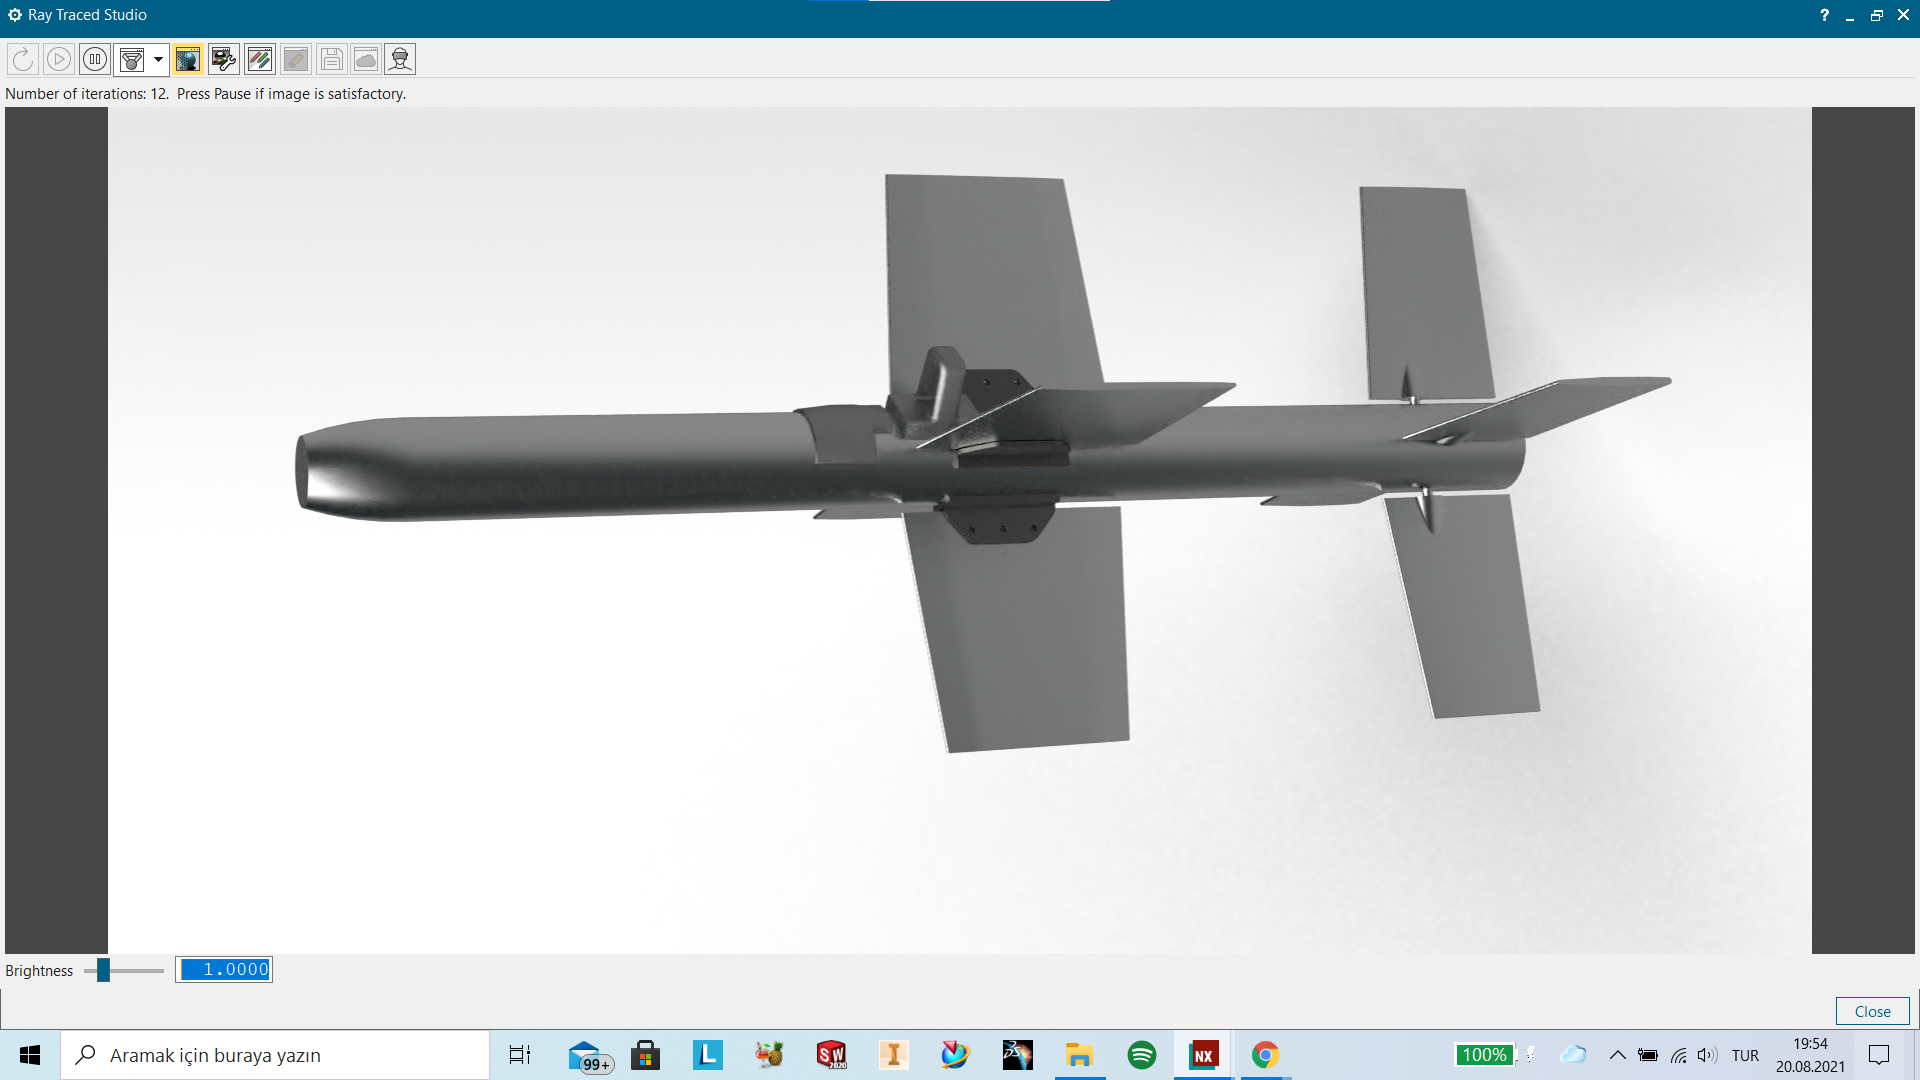Click the volume speaker tray icon
The height and width of the screenshot is (1080, 1920).
point(1708,1055)
